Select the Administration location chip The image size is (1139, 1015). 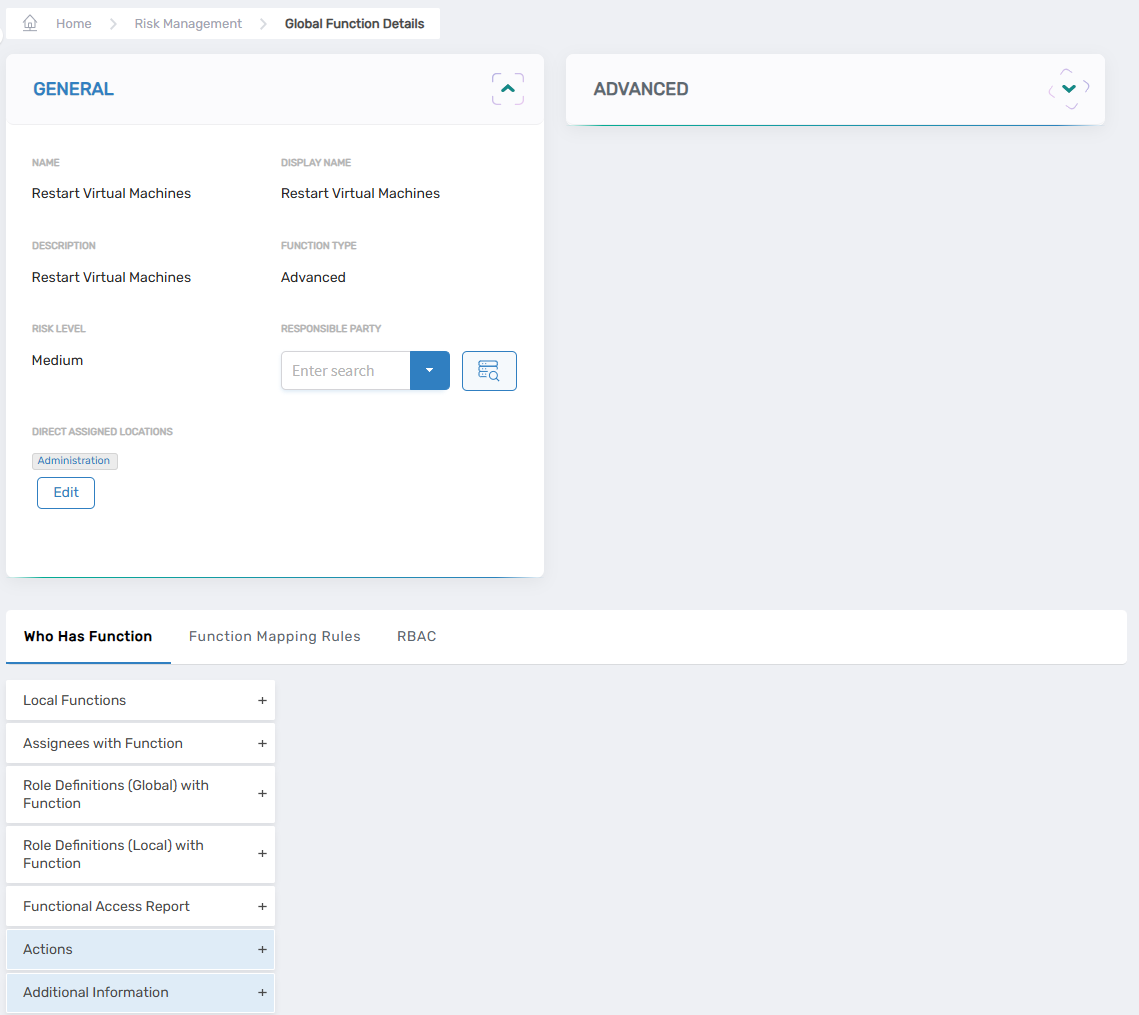pyautogui.click(x=74, y=460)
